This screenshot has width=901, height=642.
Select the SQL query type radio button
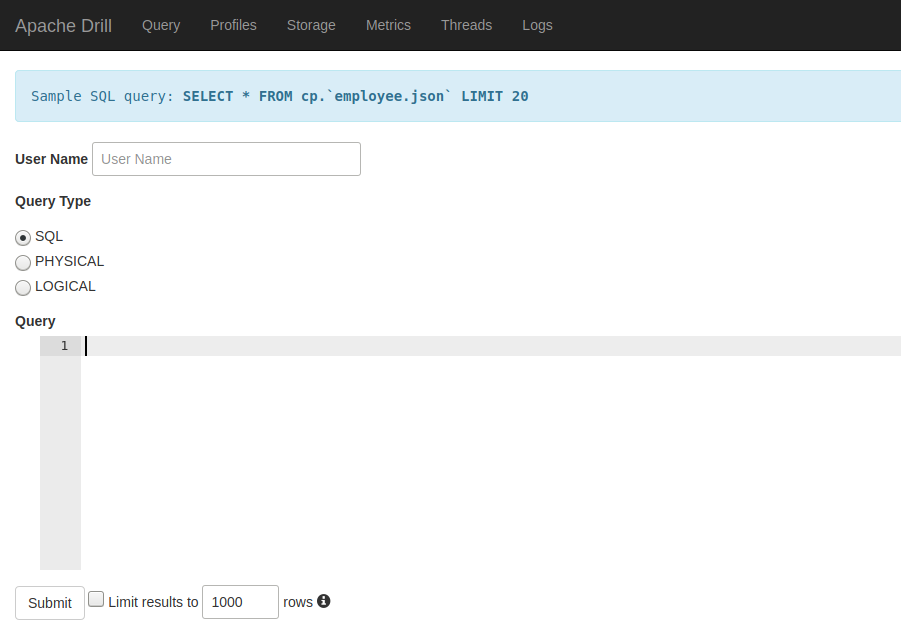[23, 237]
